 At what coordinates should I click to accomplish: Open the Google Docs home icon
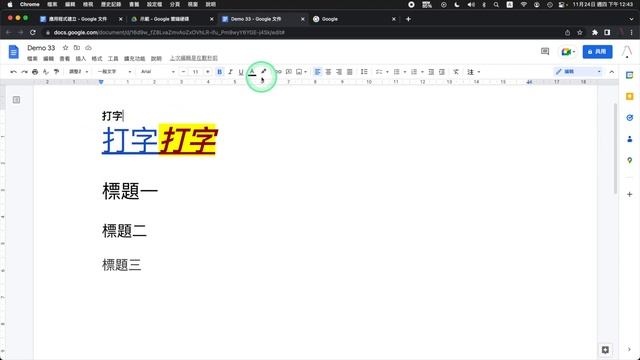[13, 52]
